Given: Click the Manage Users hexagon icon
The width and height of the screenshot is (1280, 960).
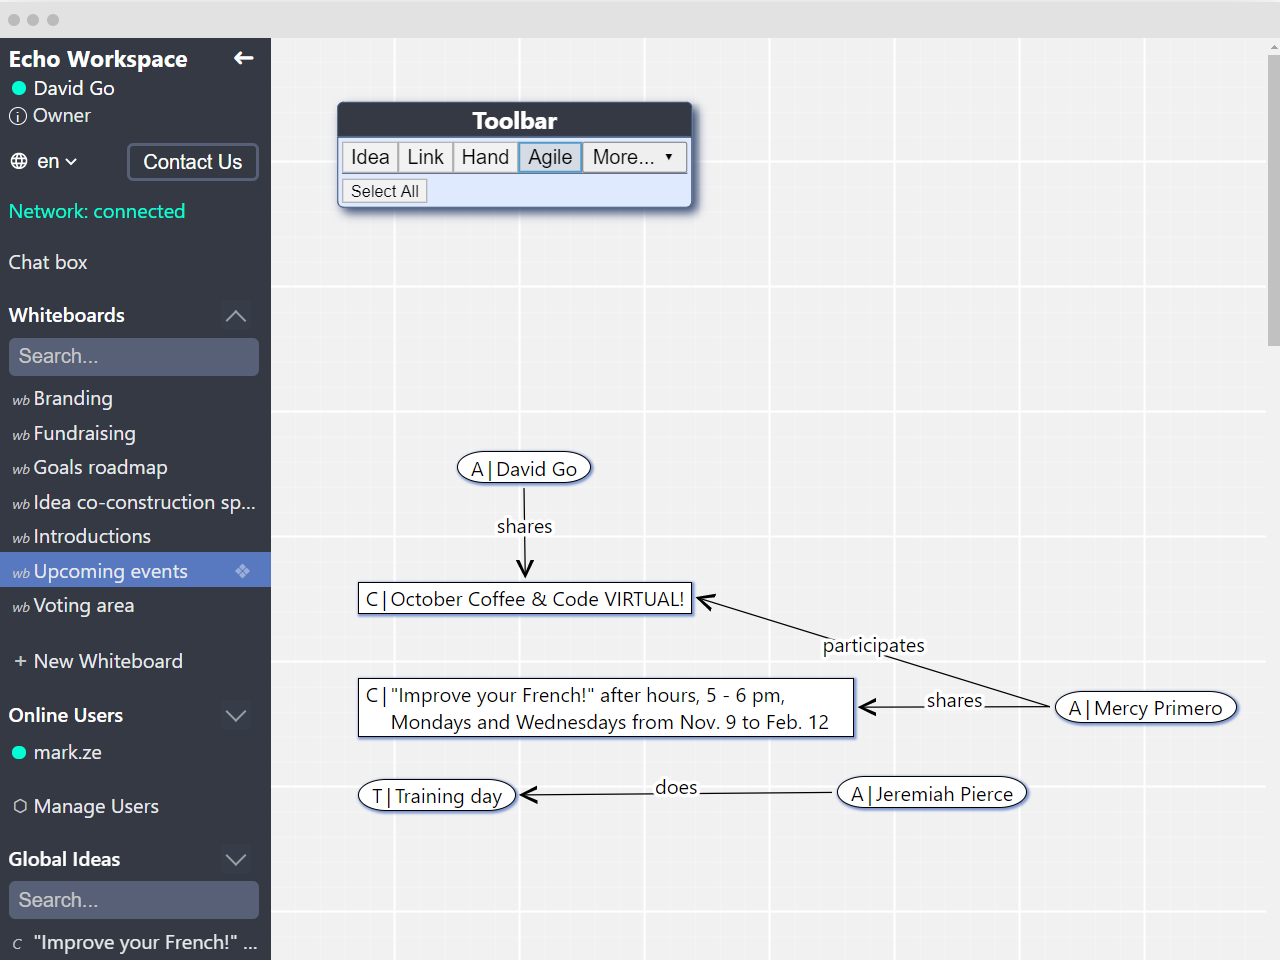Looking at the screenshot, I should click(20, 806).
